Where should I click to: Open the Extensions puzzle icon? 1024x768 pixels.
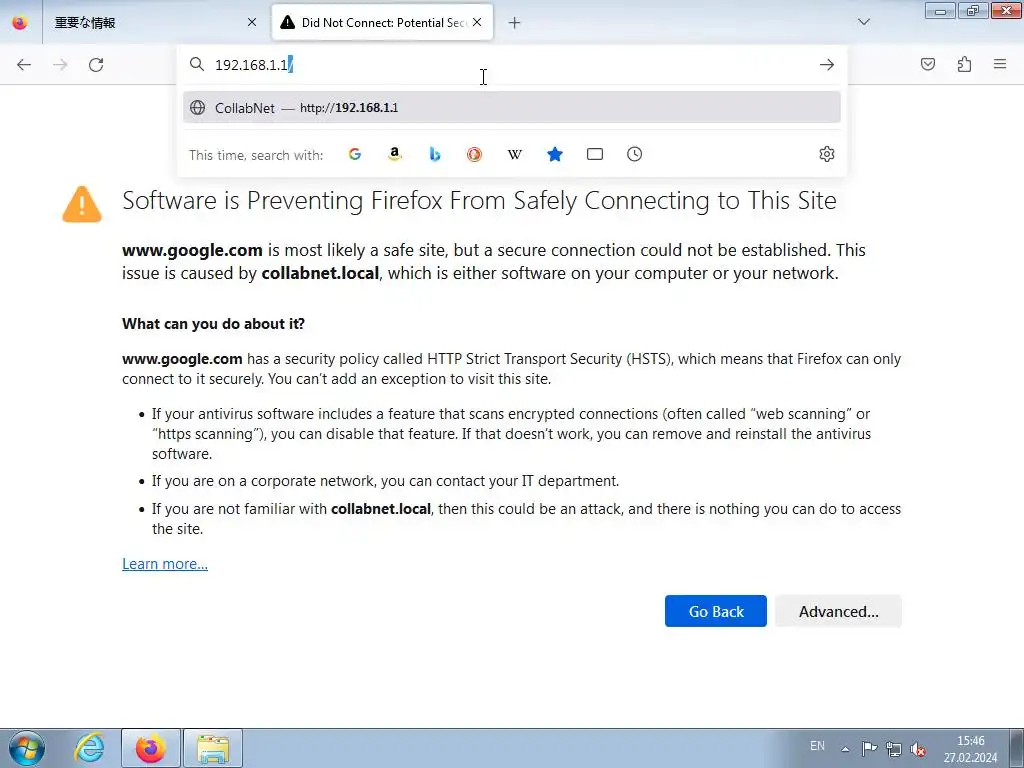tap(964, 64)
